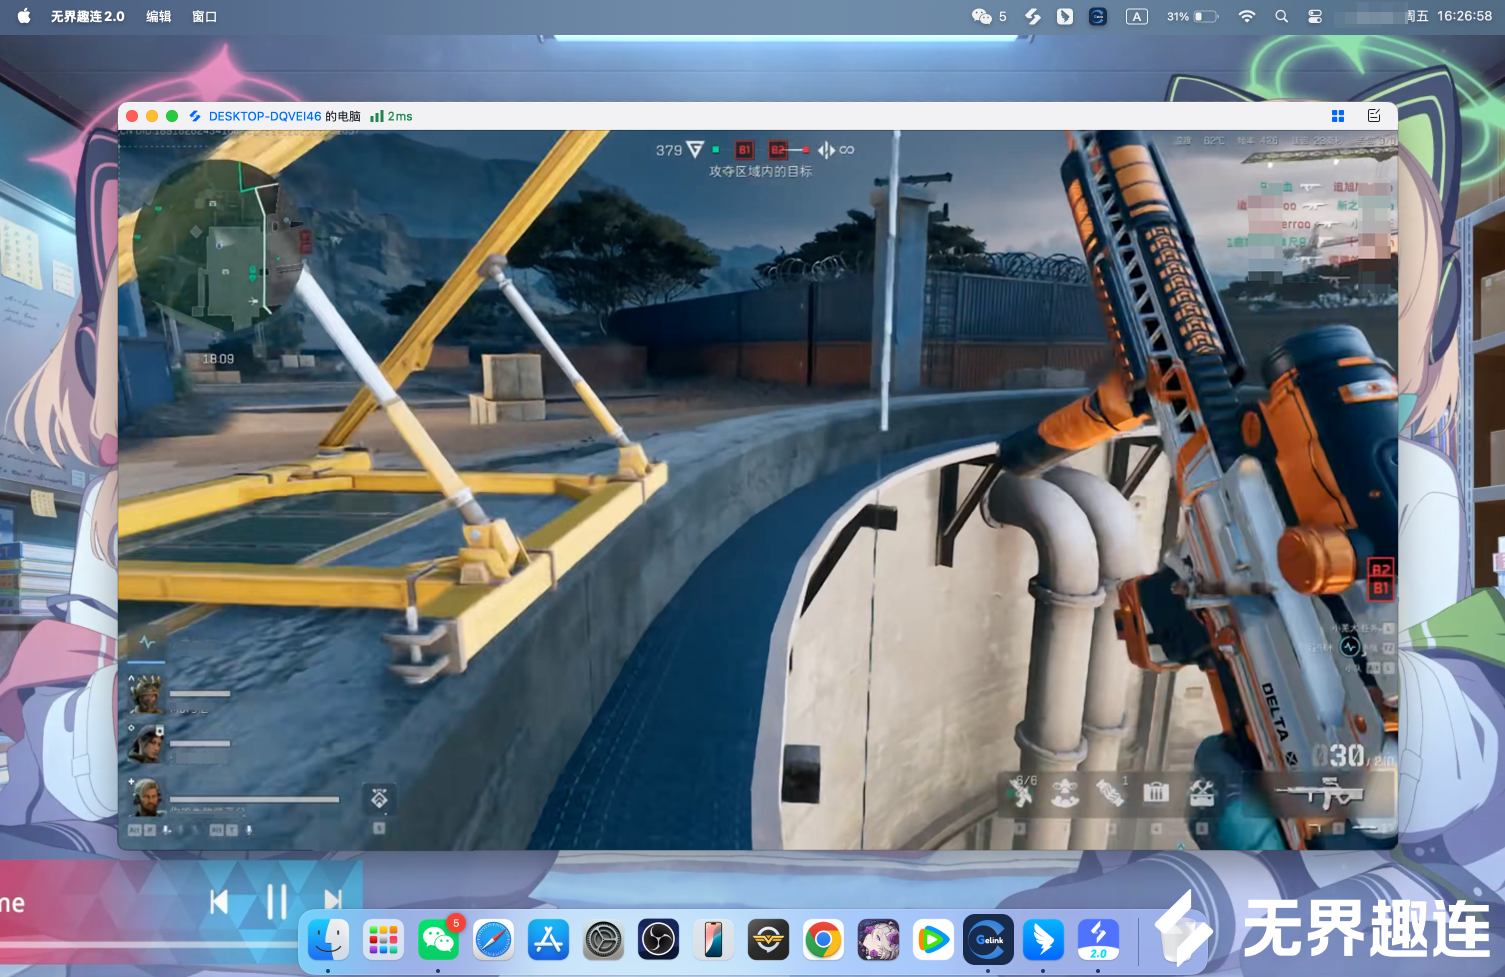This screenshot has width=1505, height=977.
Task: Click the white bird-wing menu bar icon
Action: [1065, 16]
